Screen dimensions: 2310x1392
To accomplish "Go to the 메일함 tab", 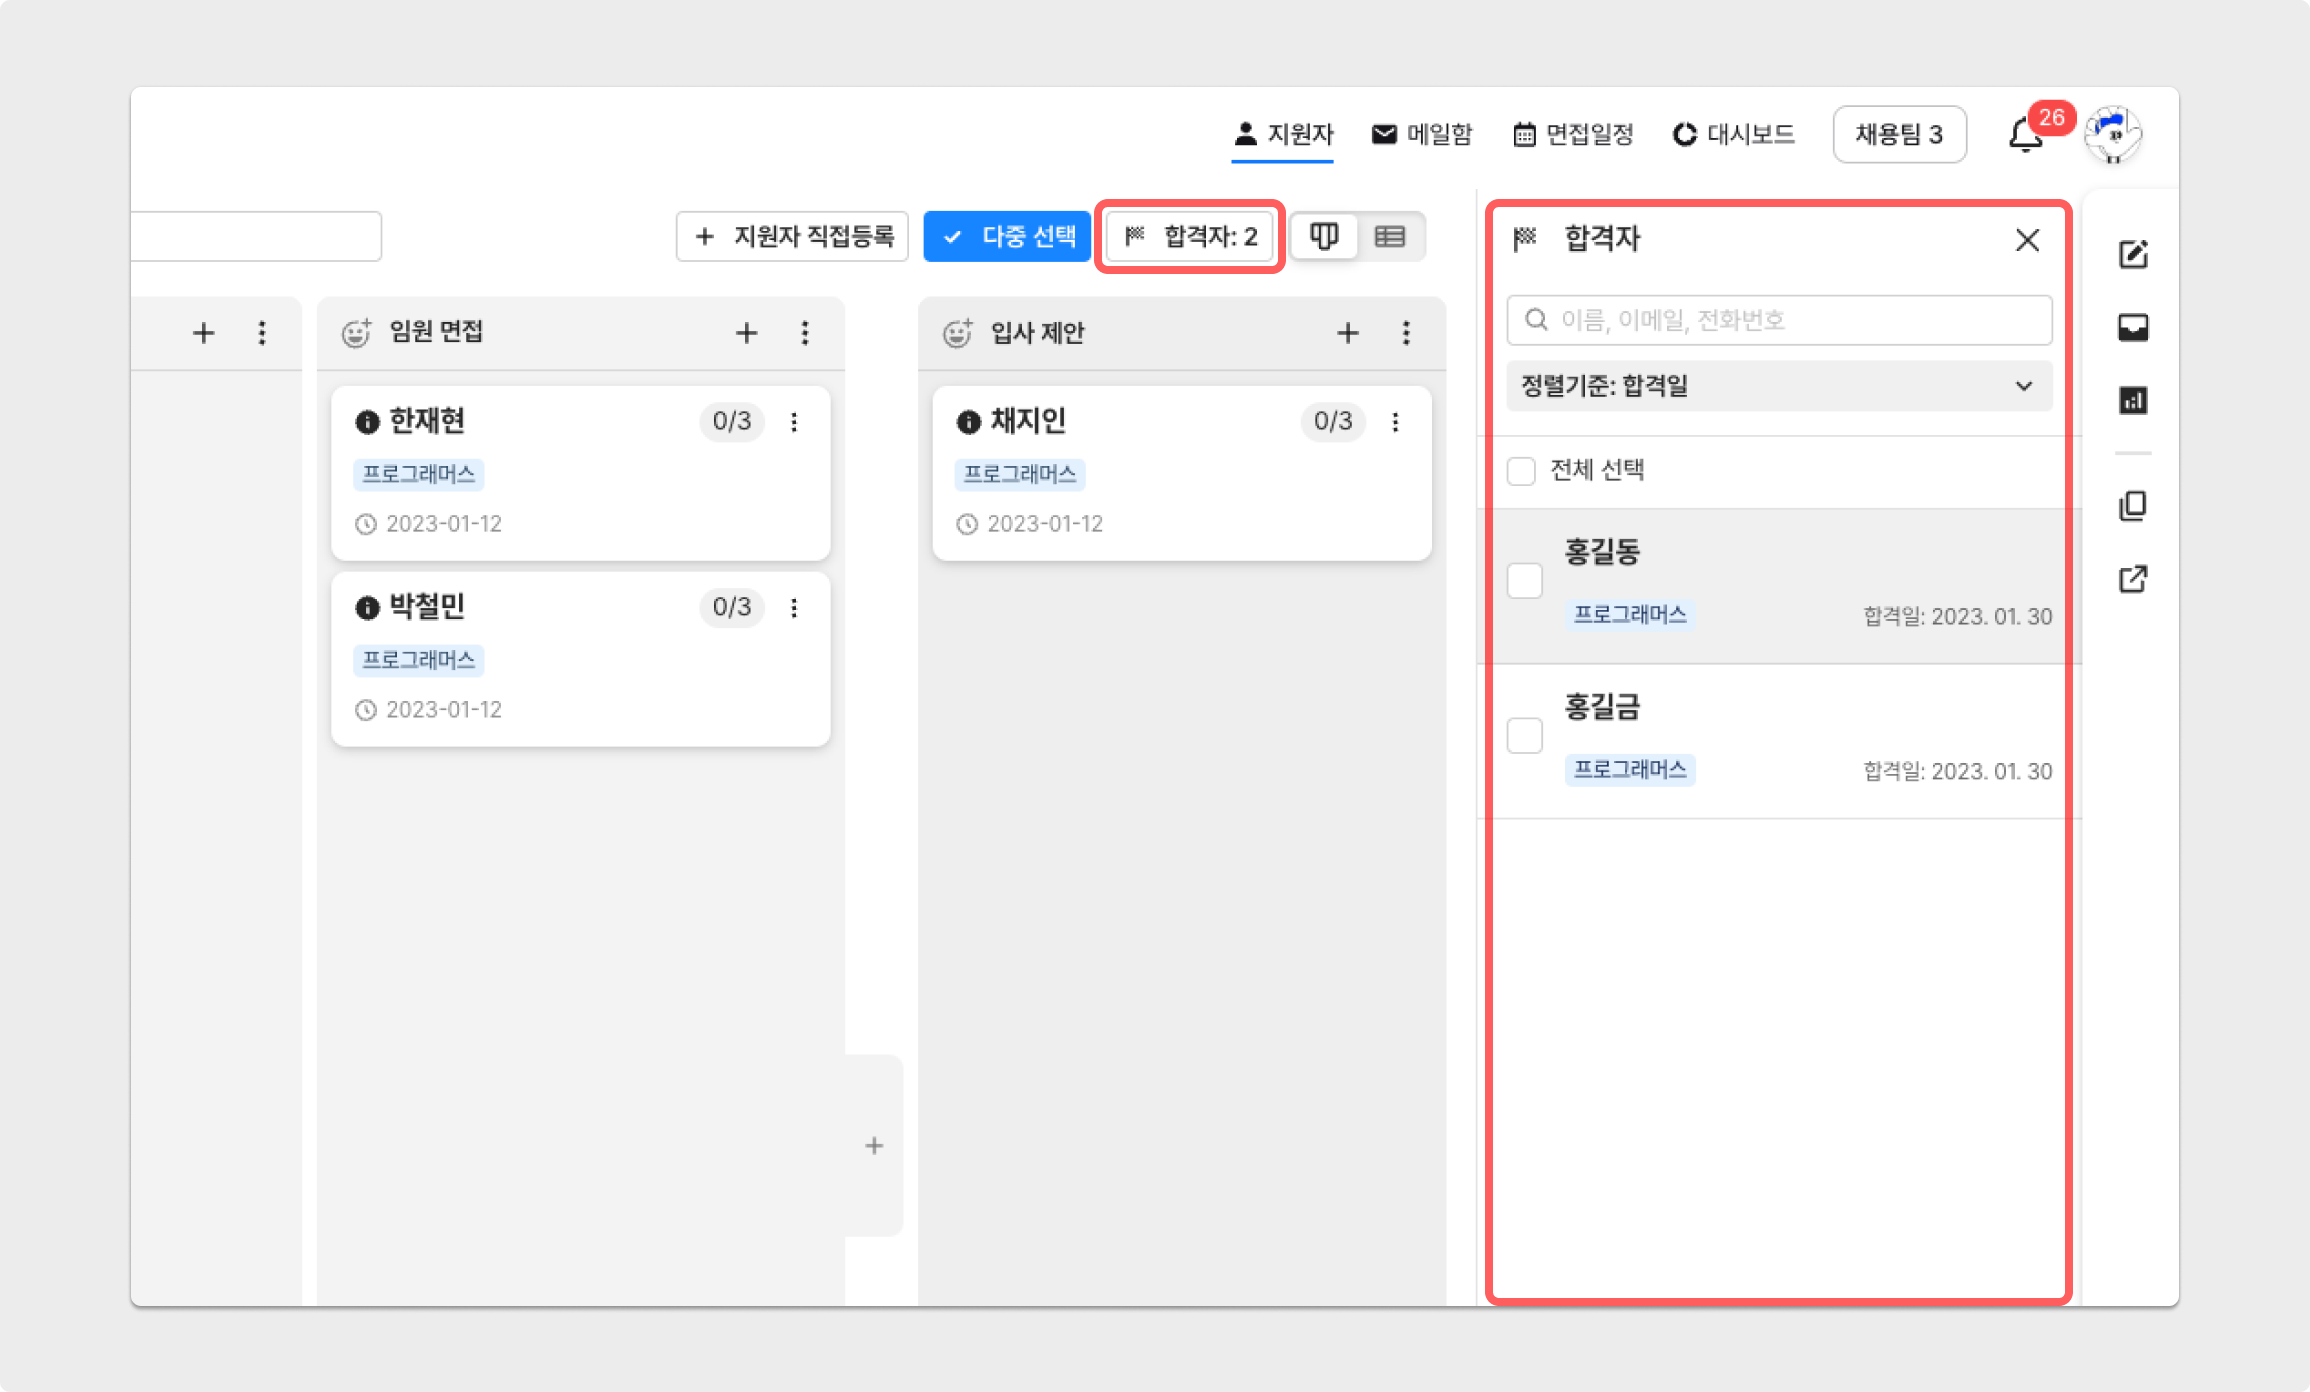I will pos(1422,134).
